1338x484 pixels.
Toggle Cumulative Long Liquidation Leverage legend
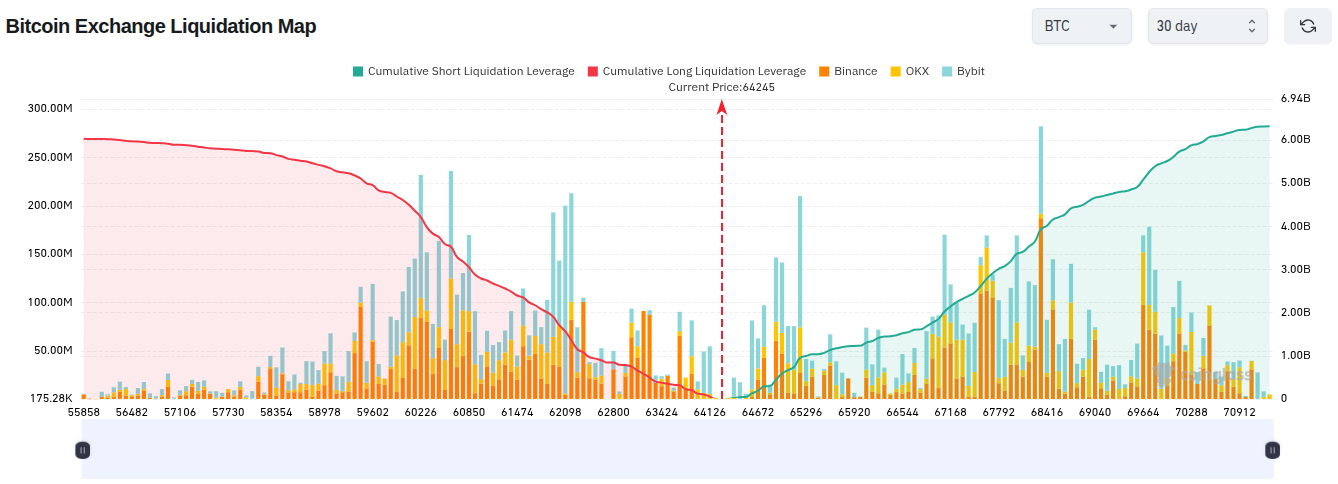pos(696,71)
